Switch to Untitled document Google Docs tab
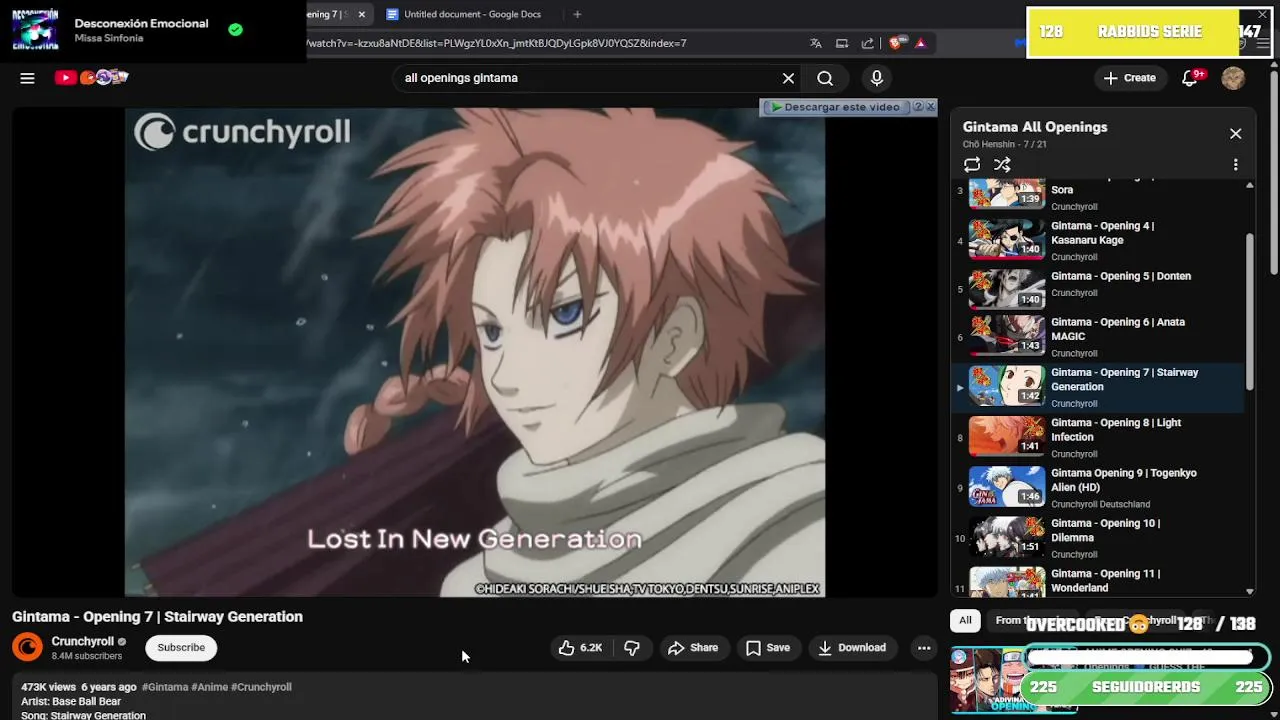This screenshot has width=1280, height=720. pyautogui.click(x=462, y=14)
